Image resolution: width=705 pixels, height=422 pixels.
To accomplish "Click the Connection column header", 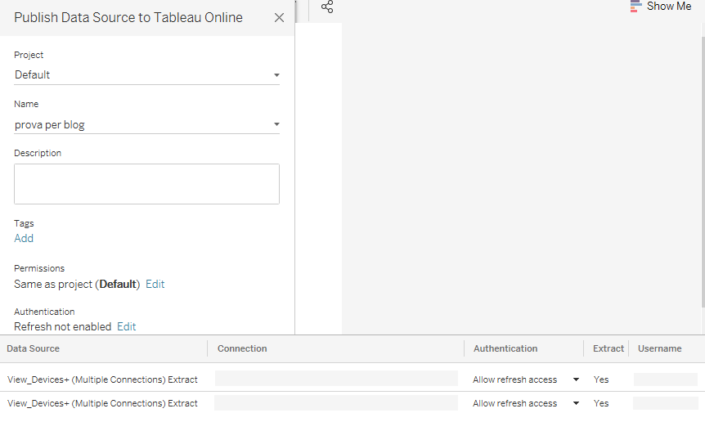I will click(x=241, y=348).
